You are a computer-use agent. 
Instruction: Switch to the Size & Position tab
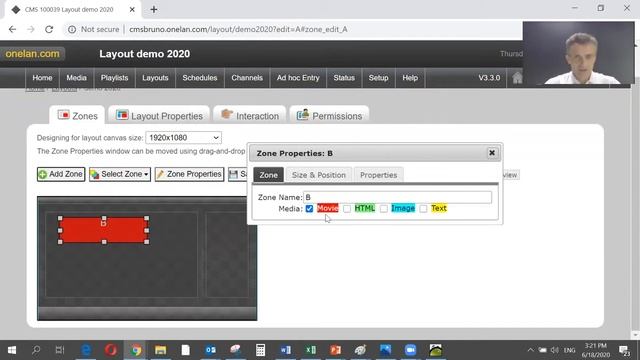point(318,175)
